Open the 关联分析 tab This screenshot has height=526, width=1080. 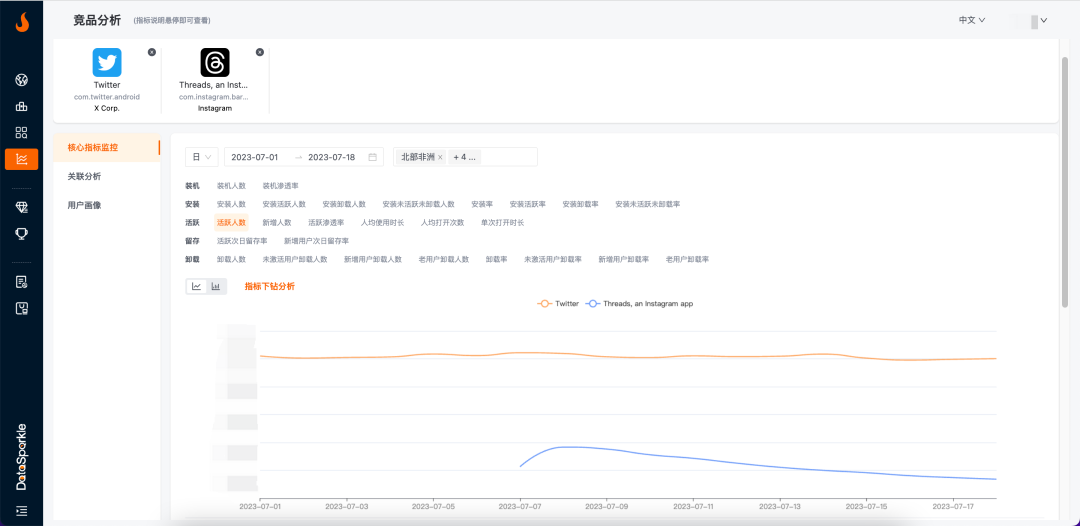tap(84, 176)
